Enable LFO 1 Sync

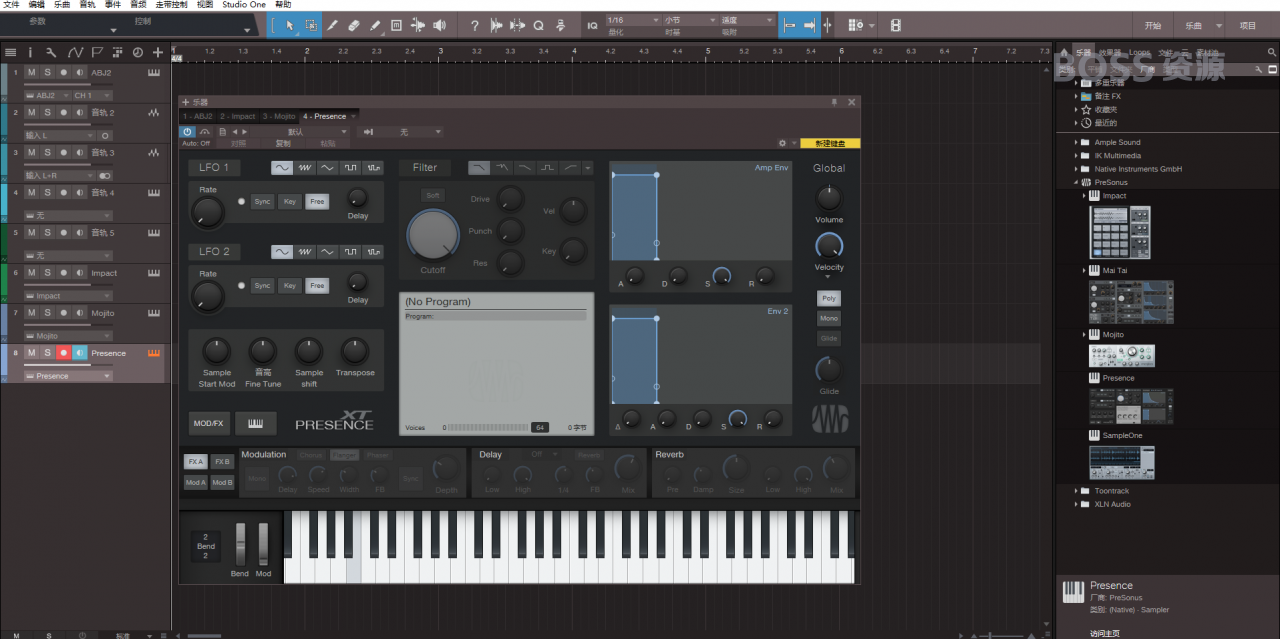pos(262,201)
